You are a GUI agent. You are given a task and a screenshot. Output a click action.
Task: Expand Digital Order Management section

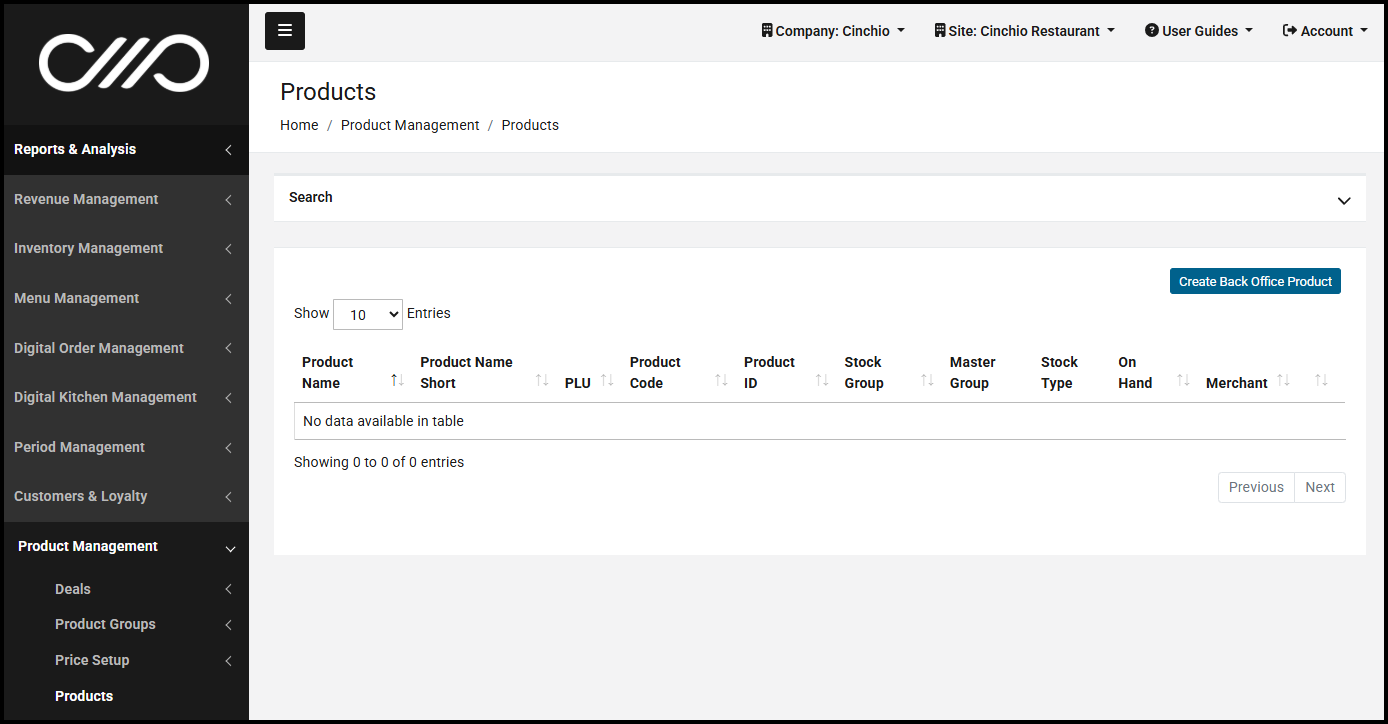click(x=124, y=348)
